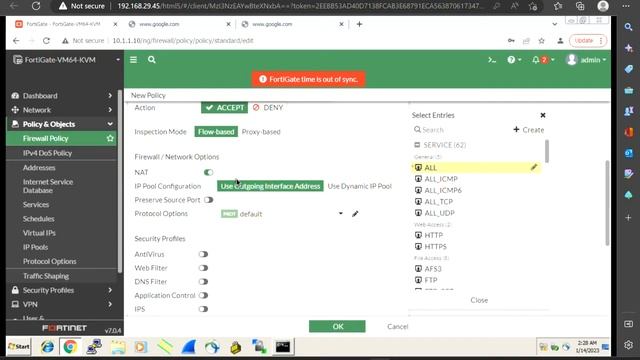
Task: Edit the ALL service pencil icon
Action: pos(534,167)
